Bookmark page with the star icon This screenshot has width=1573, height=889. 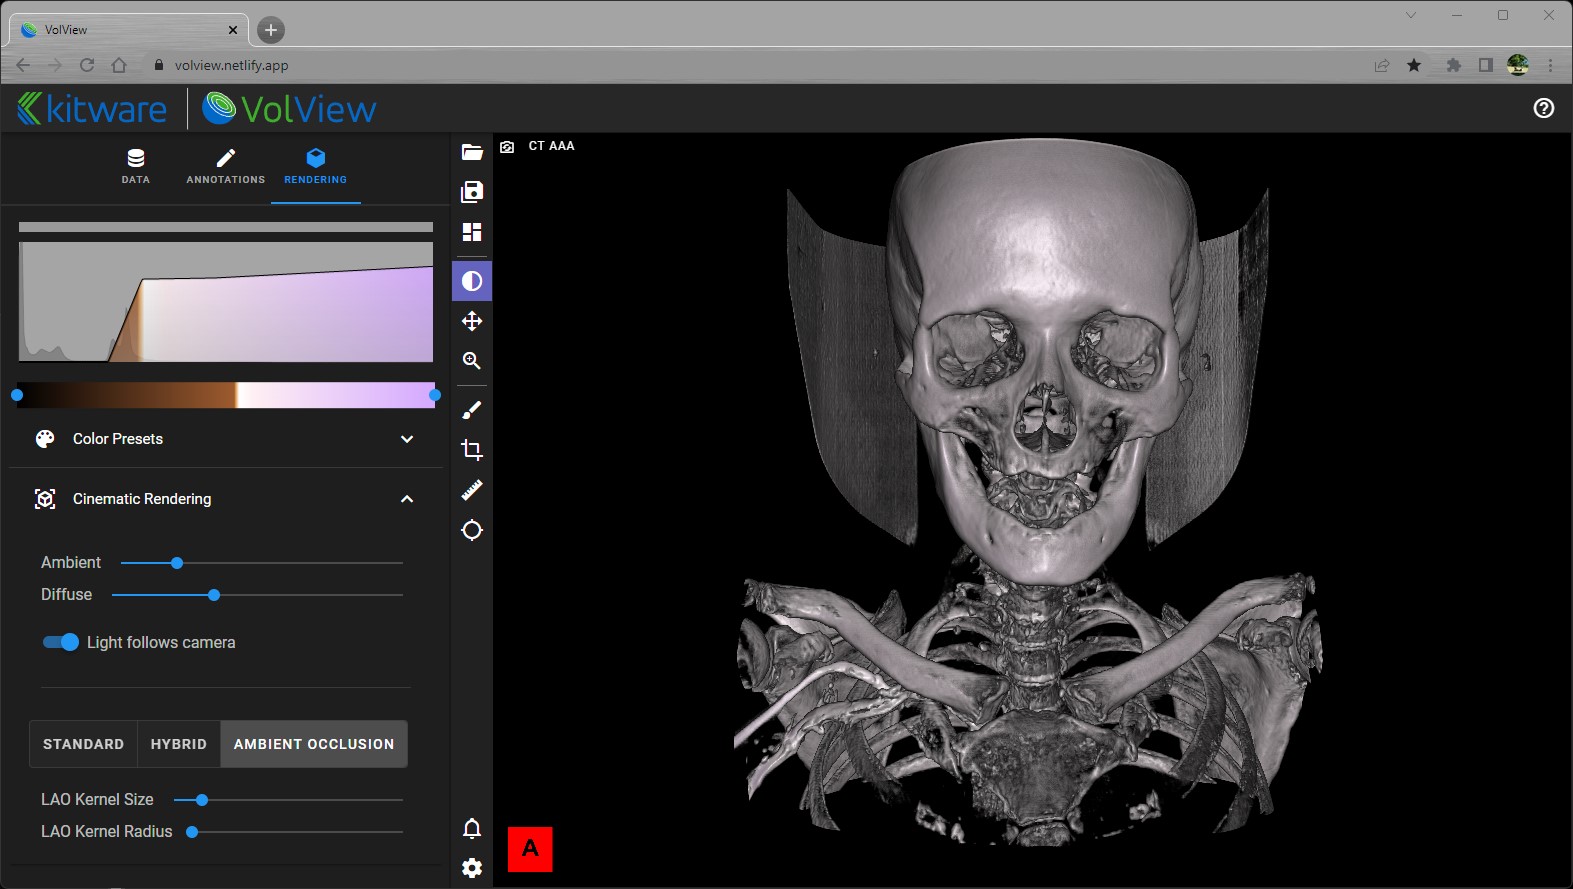(1414, 65)
